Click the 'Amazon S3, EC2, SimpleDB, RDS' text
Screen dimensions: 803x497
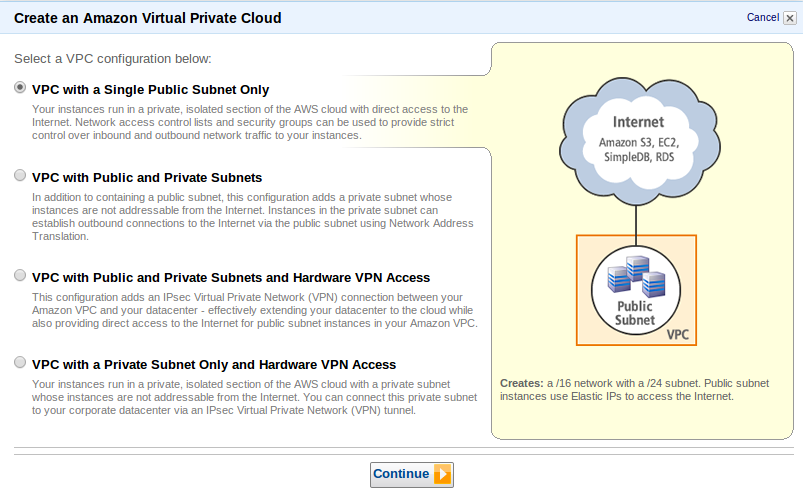tap(639, 150)
